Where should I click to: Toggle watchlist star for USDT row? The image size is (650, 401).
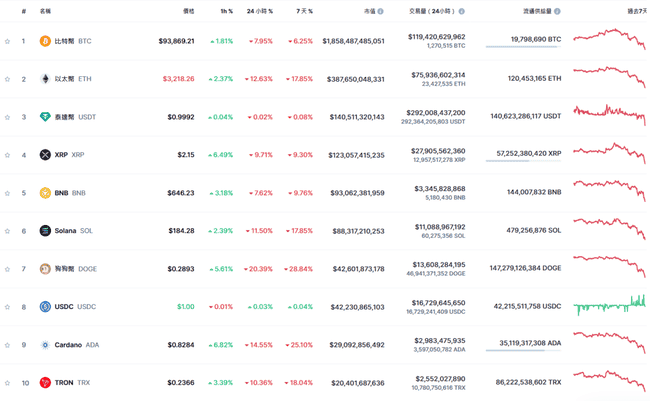7,117
